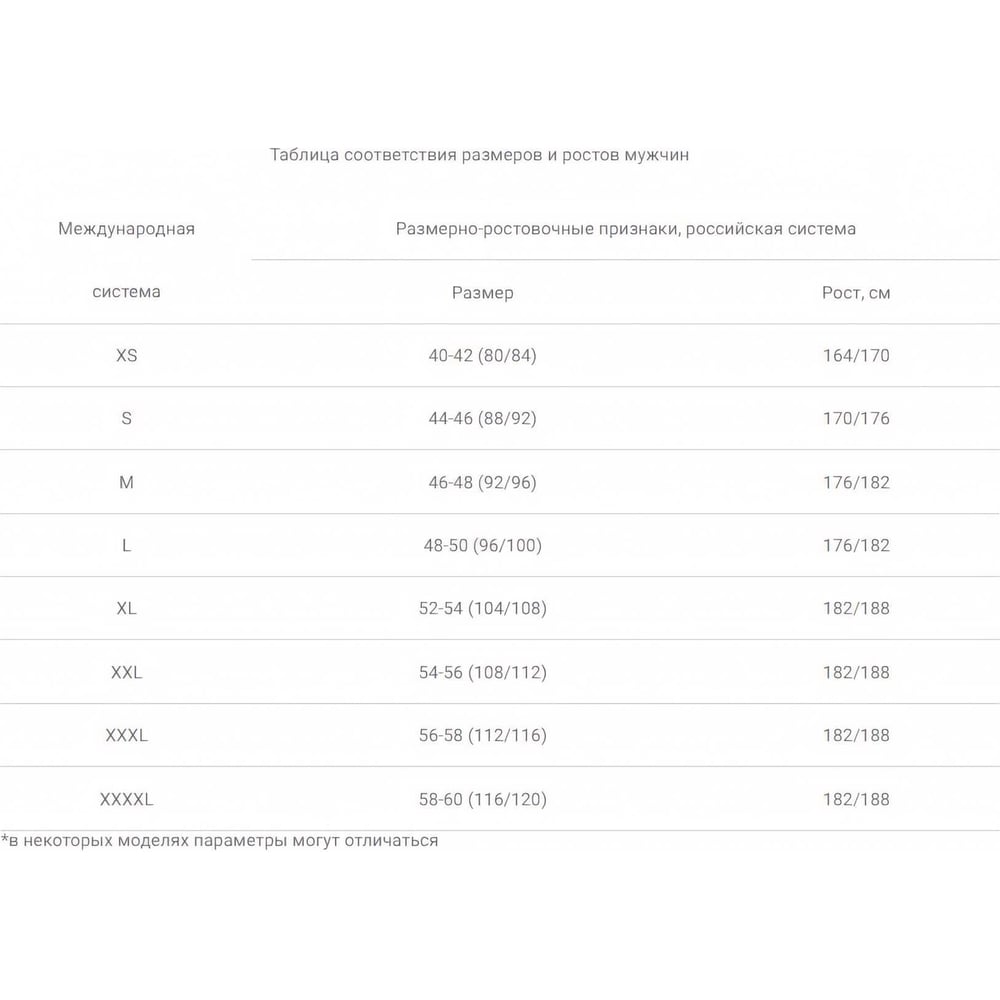Select the S size label

(x=126, y=418)
